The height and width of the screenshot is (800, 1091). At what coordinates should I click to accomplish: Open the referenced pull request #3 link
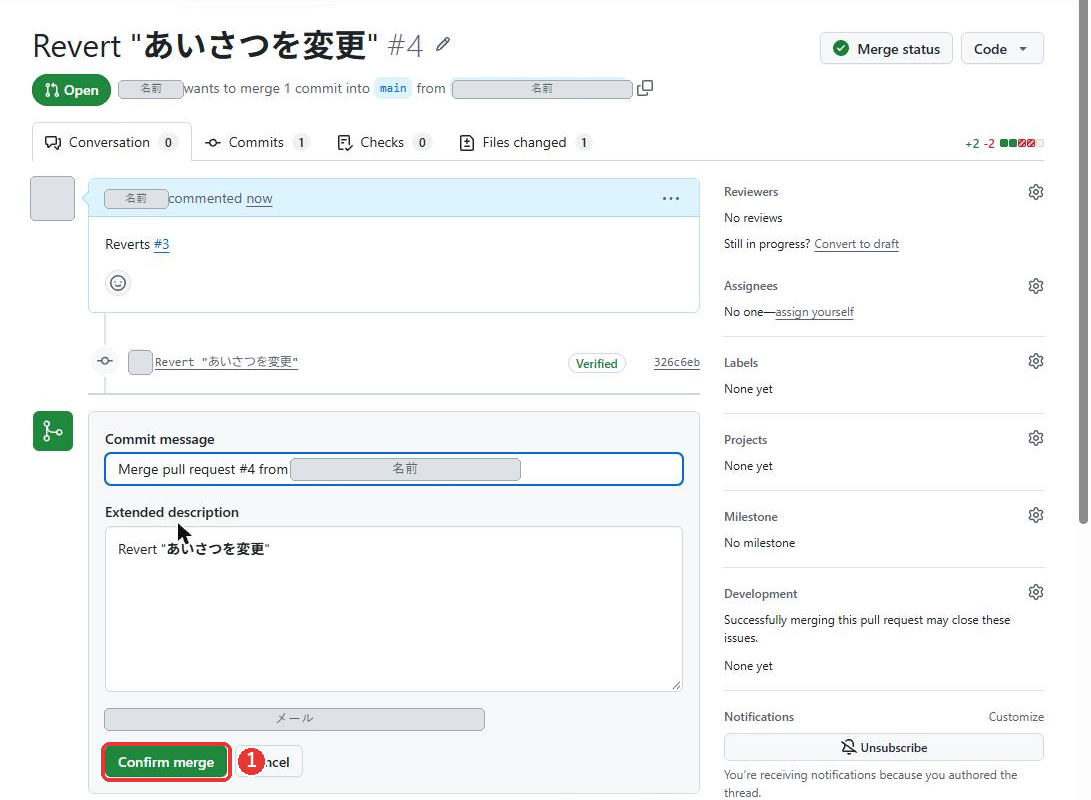click(161, 244)
